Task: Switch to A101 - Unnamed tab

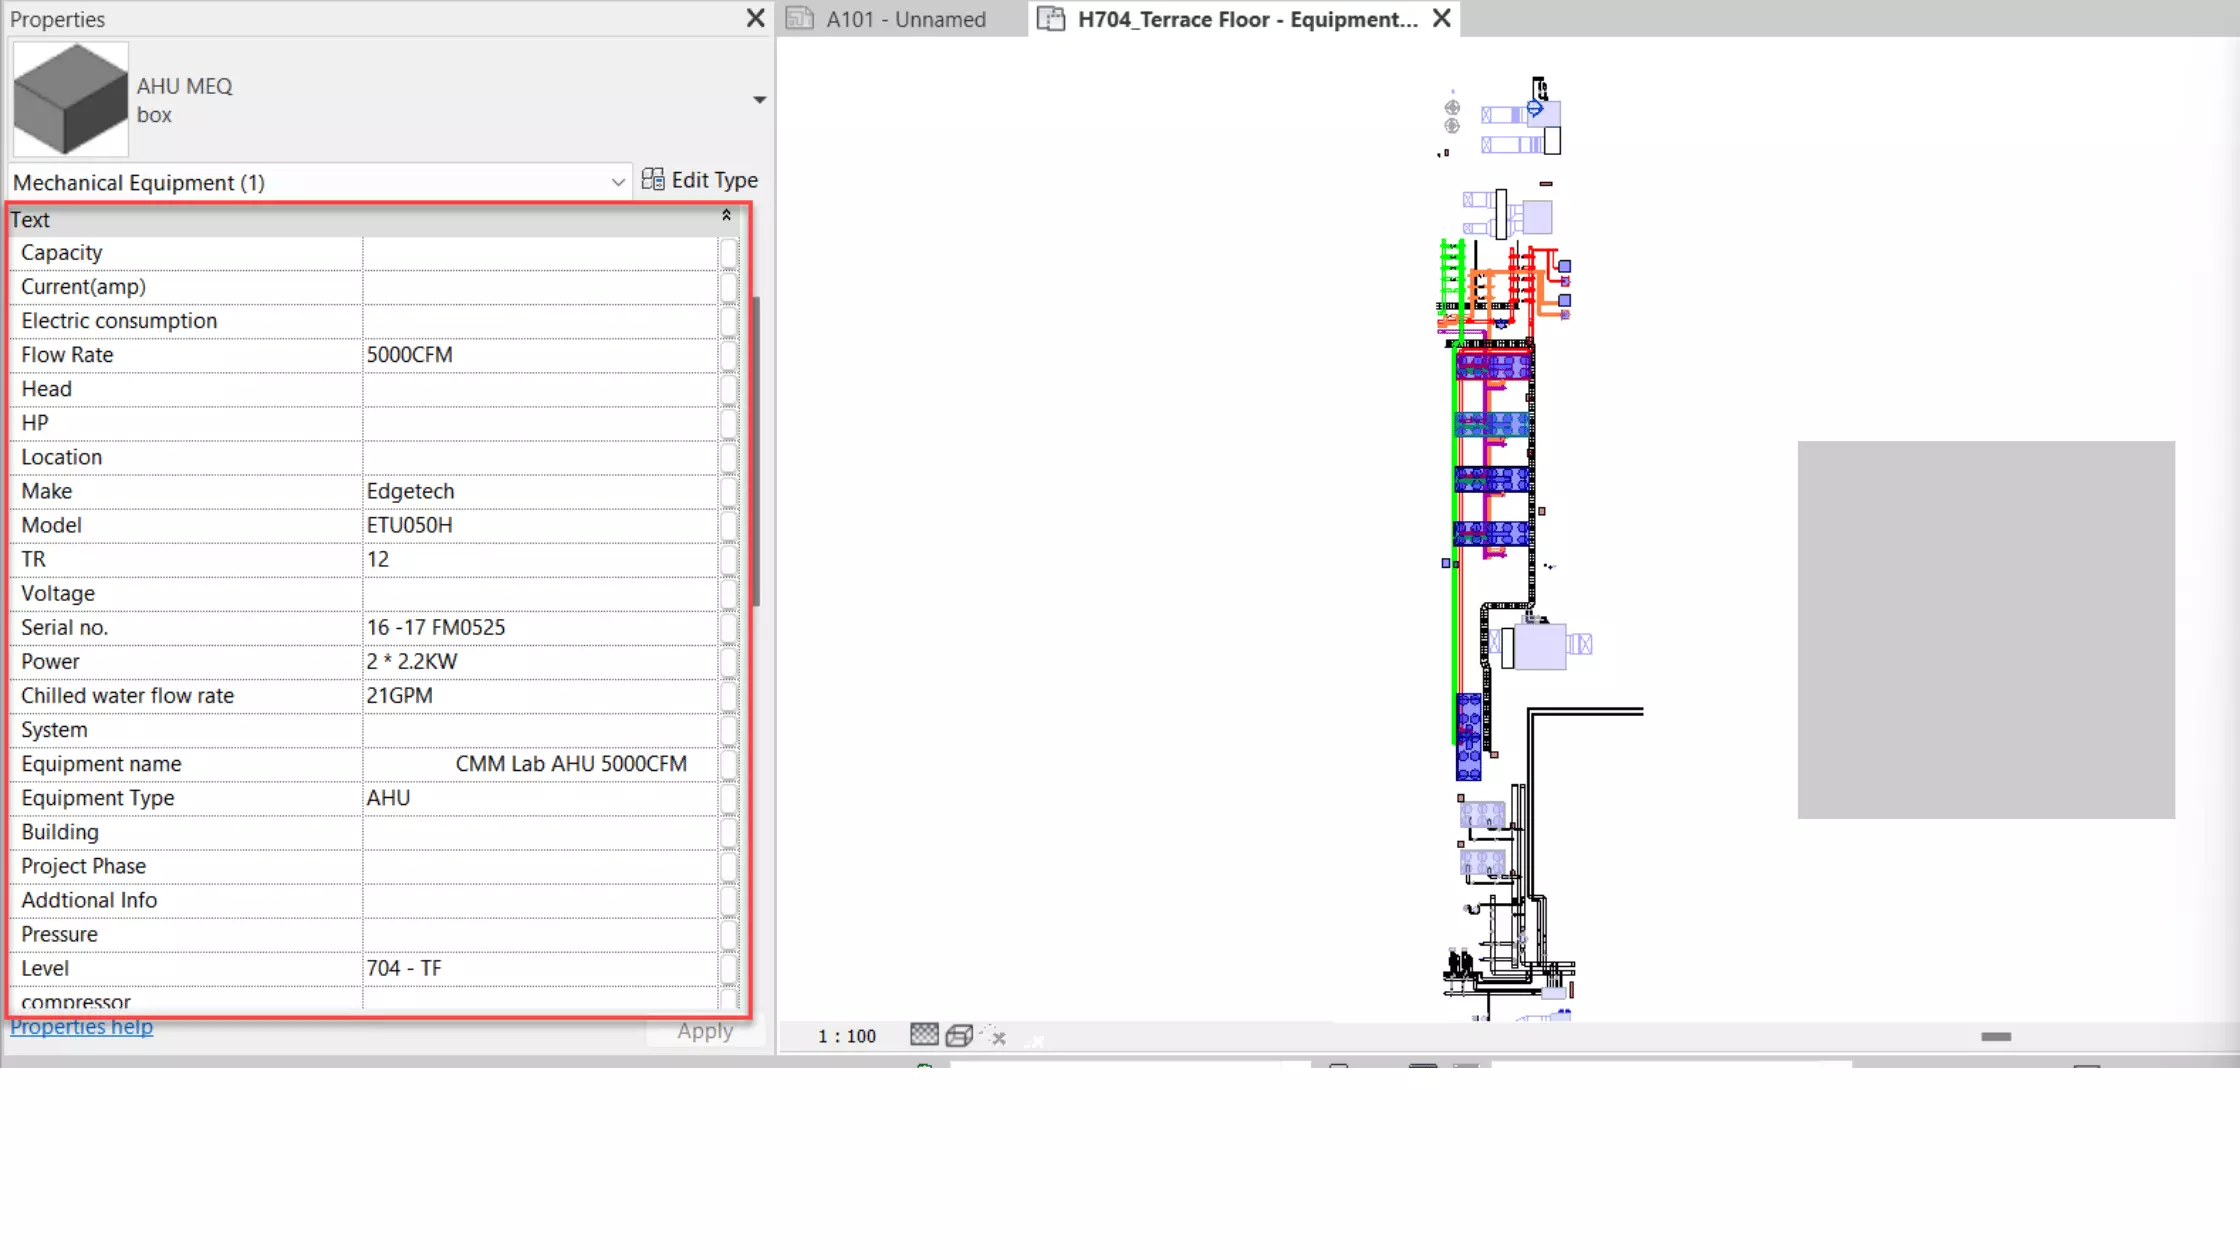Action: pyautogui.click(x=905, y=19)
